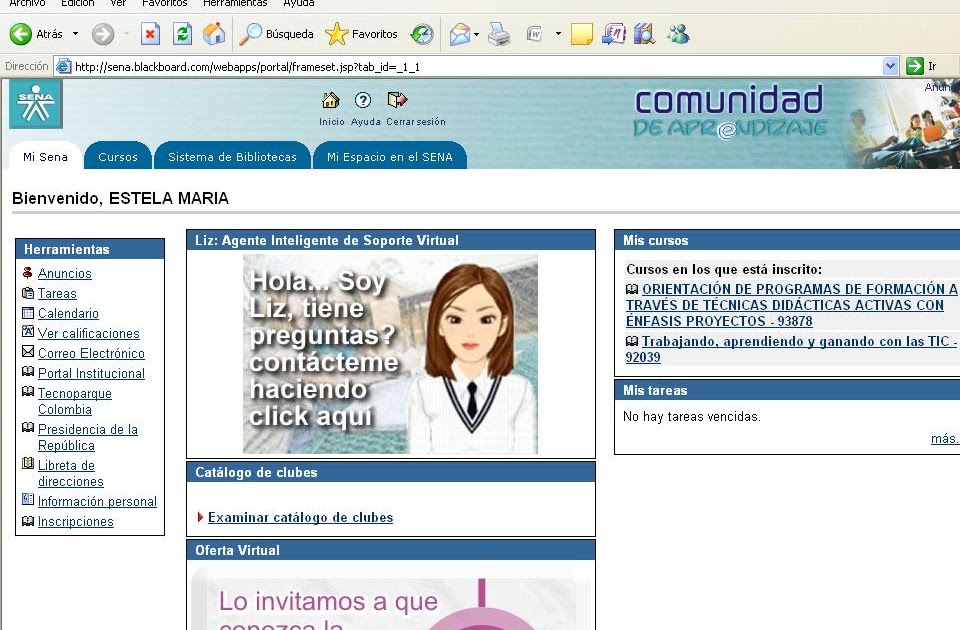
Task: Click the Correo Electrónico envelope icon
Action: point(28,351)
